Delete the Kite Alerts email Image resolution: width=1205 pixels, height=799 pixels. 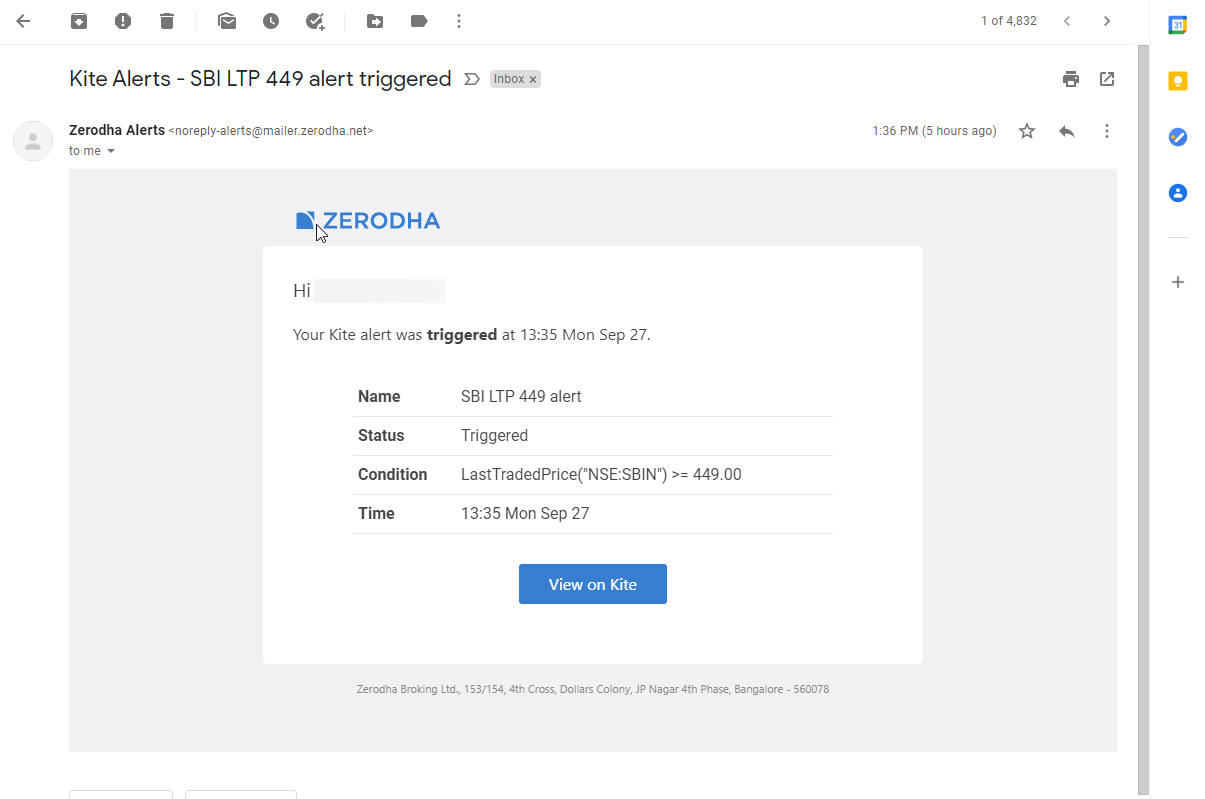coord(167,21)
